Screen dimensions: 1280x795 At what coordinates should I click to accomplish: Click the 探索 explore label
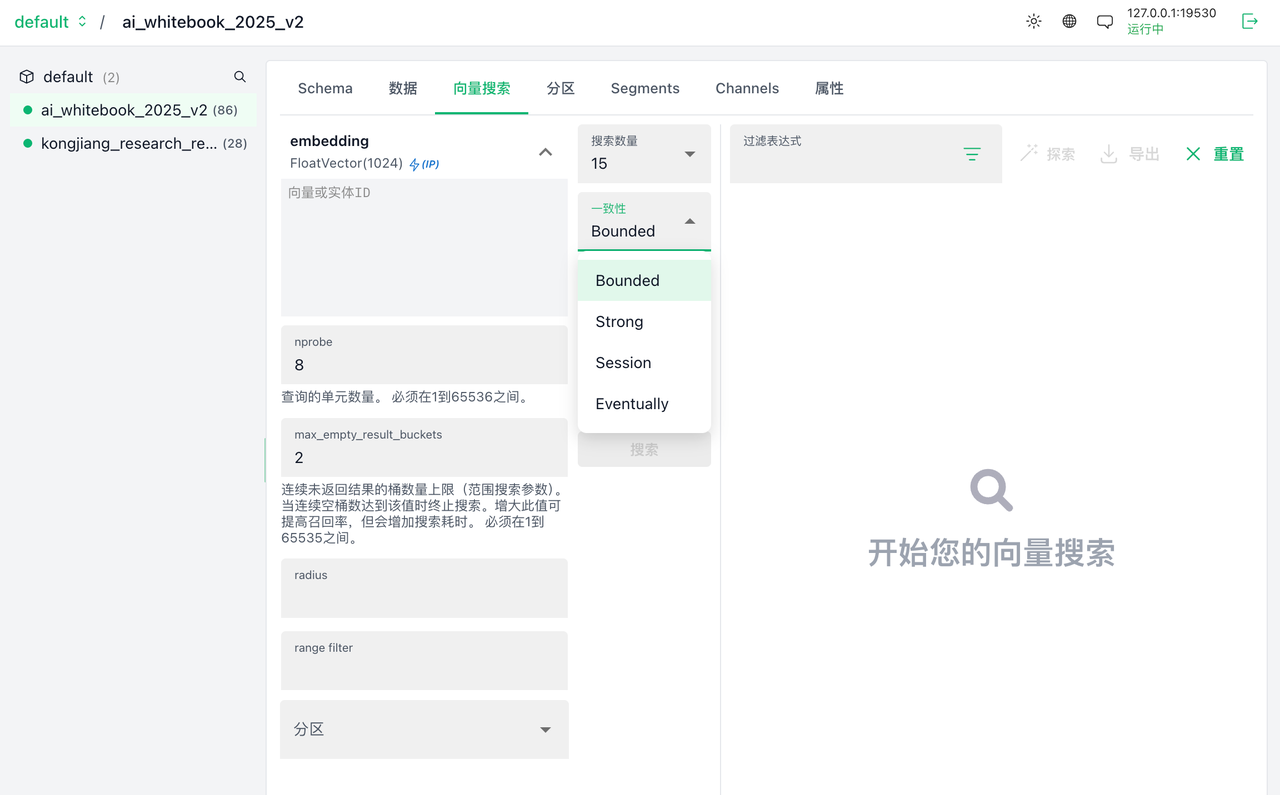point(1061,154)
